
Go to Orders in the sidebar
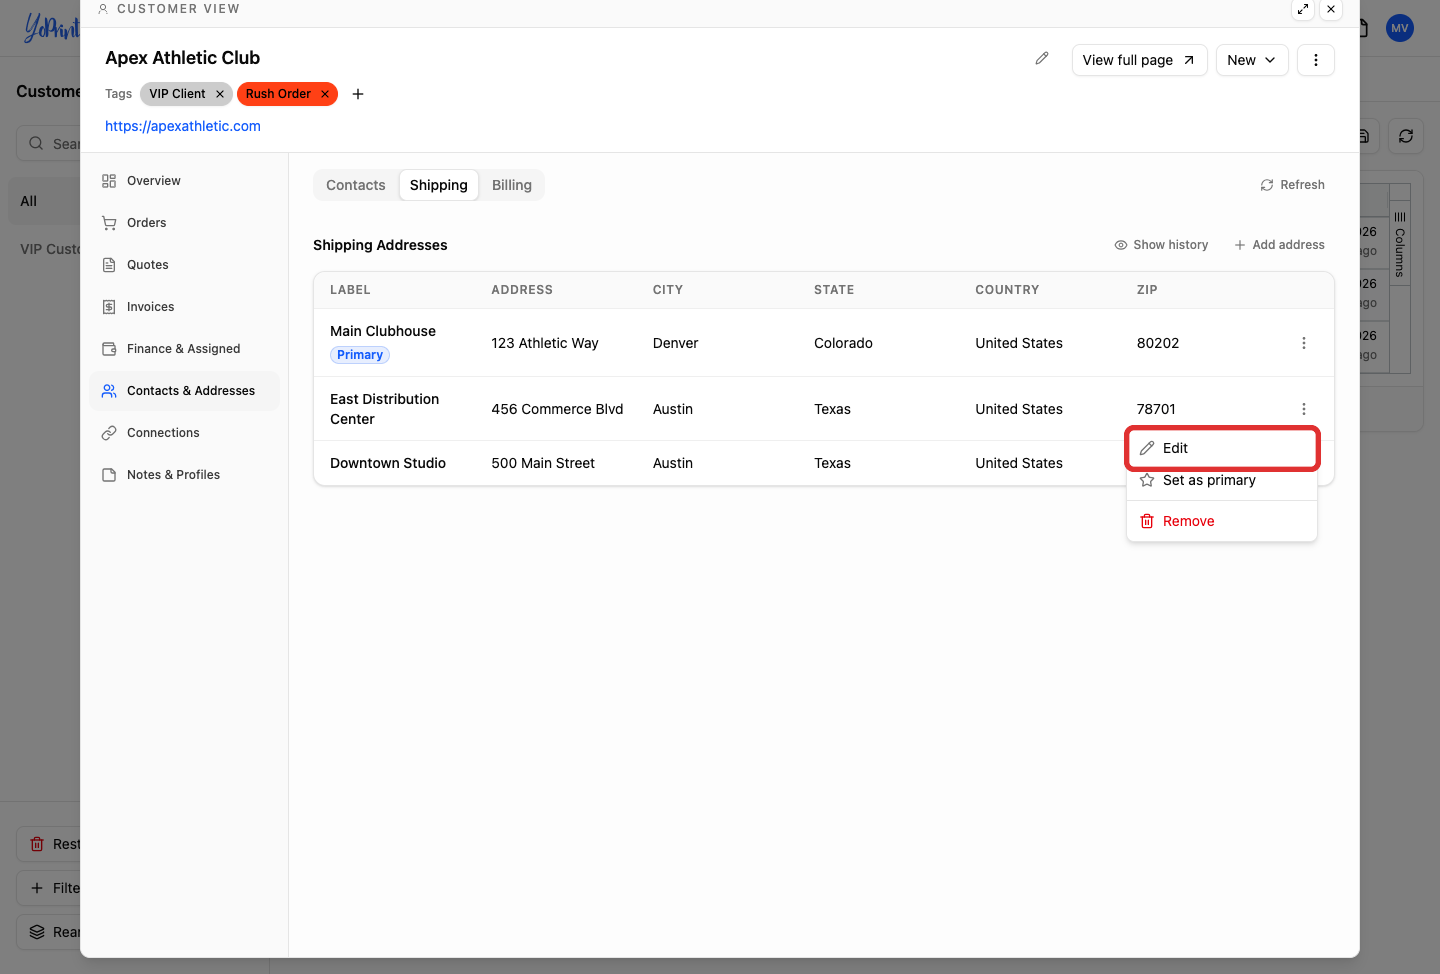click(x=184, y=223)
